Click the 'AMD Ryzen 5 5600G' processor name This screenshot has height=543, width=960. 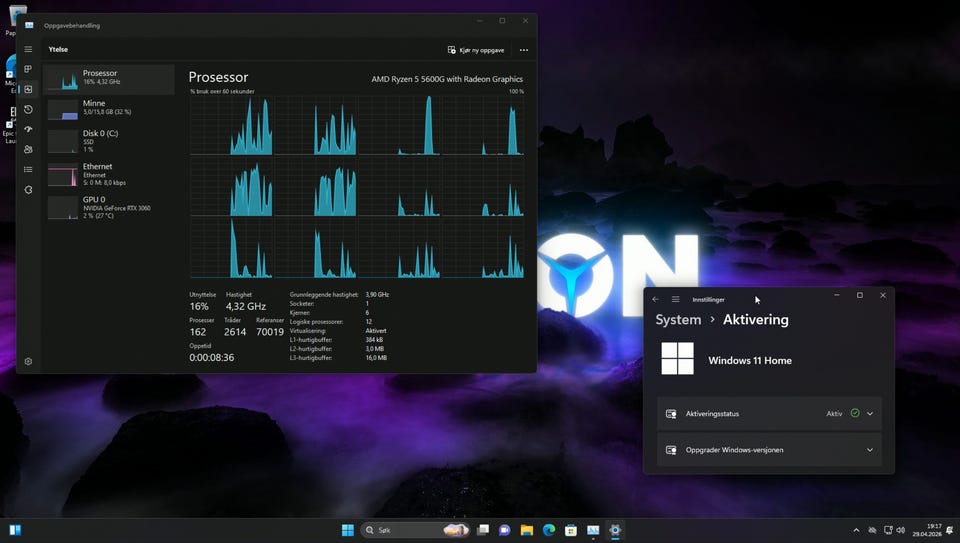447,79
